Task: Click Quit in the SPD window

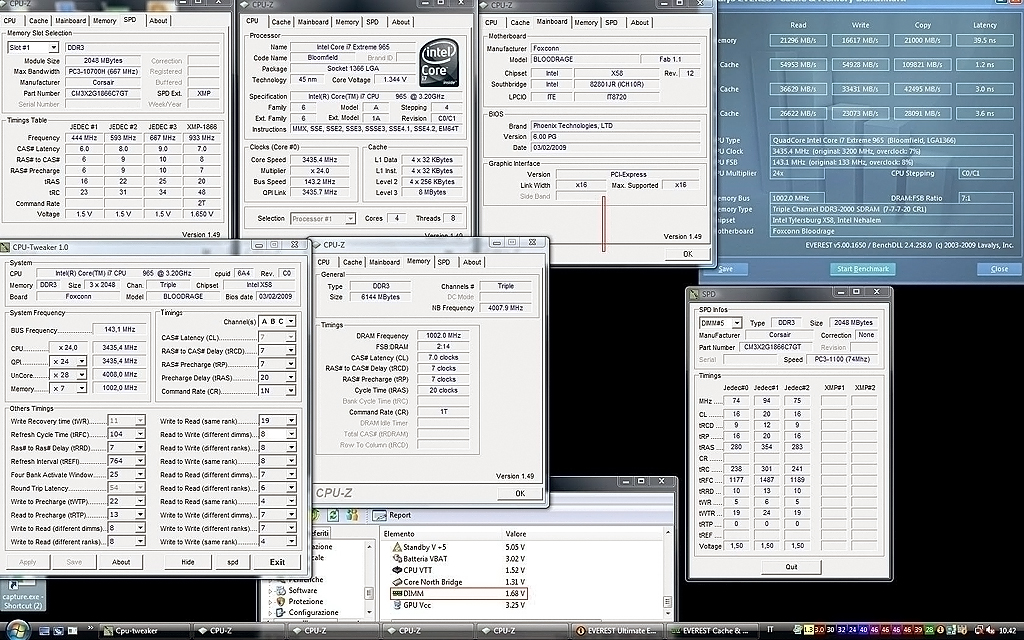Action: pyautogui.click(x=792, y=567)
